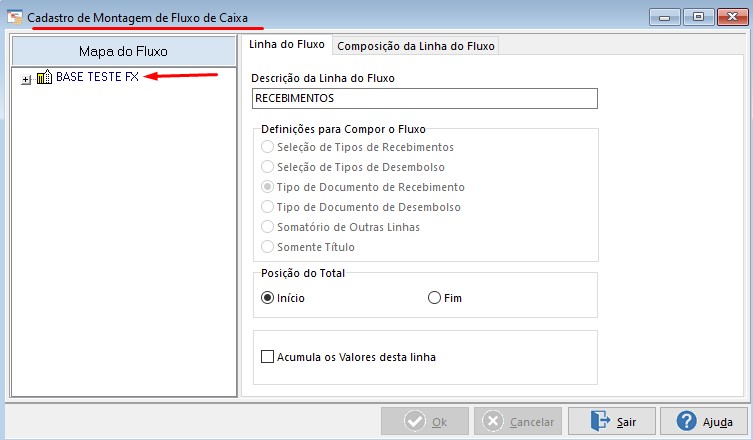Select the BASE TESTE FX tree entry
This screenshot has width=753, height=440.
pyautogui.click(x=97, y=77)
